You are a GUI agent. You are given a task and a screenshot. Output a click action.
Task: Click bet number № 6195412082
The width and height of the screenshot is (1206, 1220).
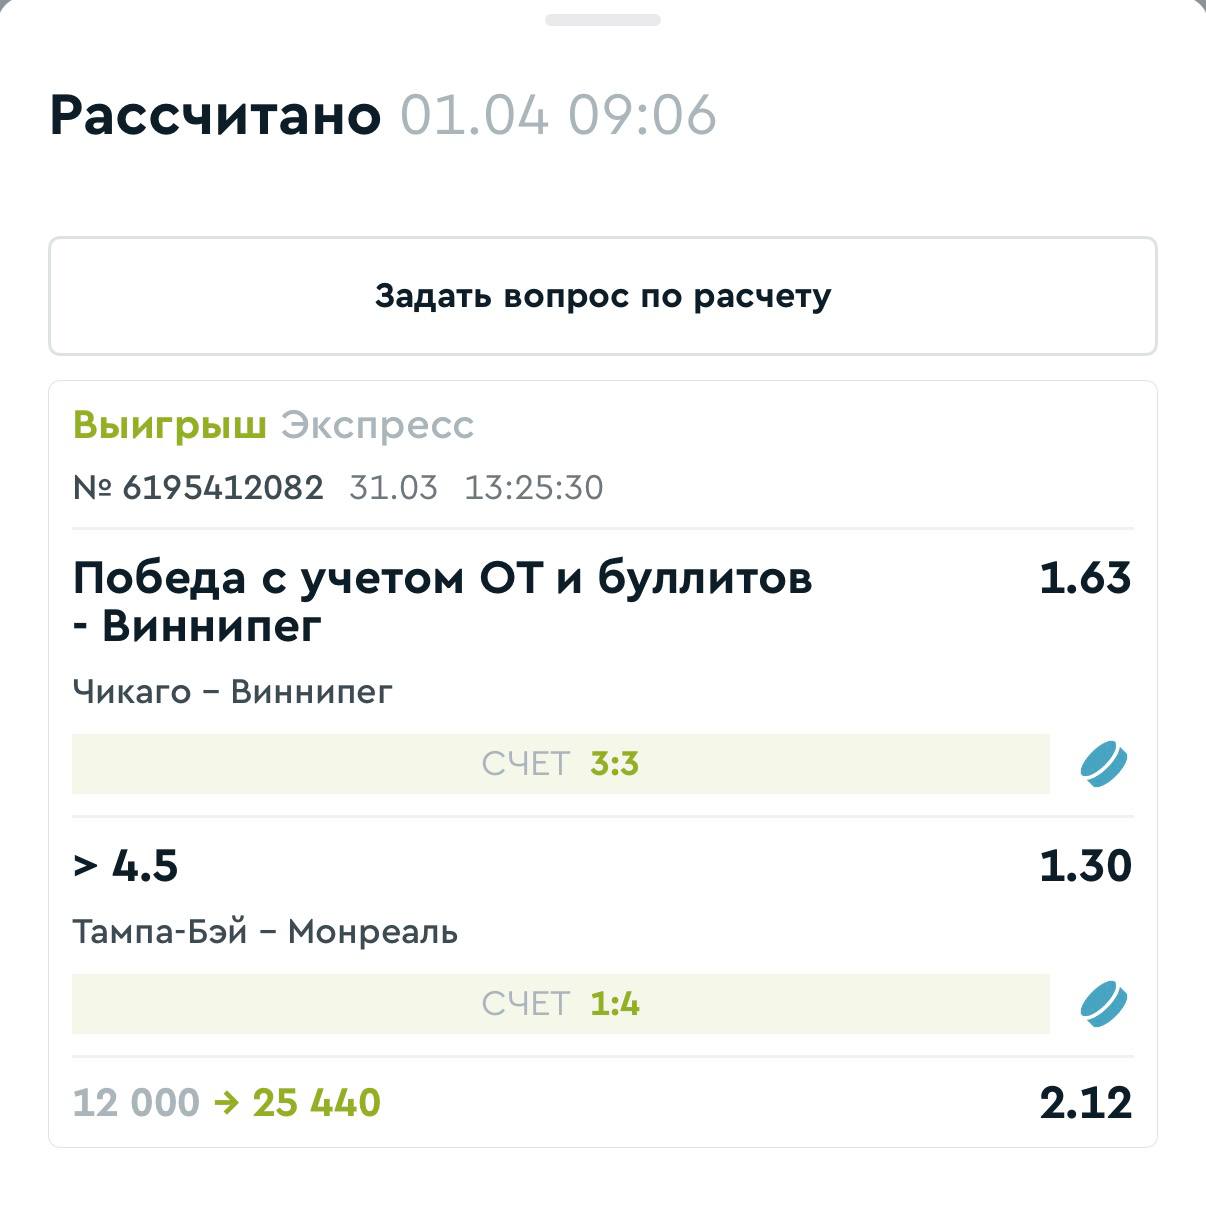point(198,488)
